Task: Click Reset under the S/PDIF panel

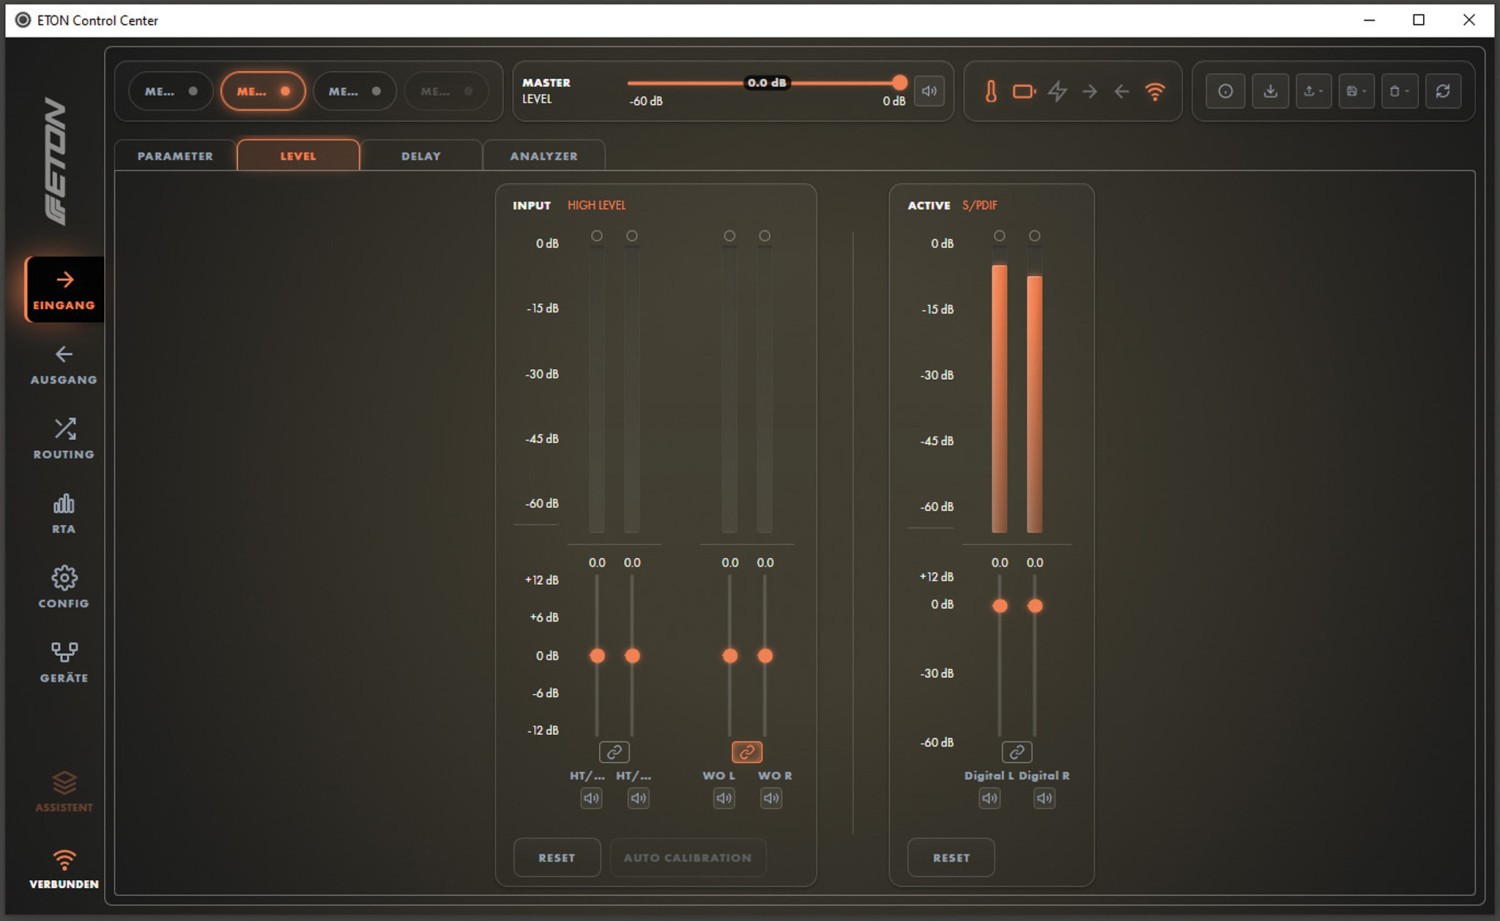Action: [x=951, y=857]
